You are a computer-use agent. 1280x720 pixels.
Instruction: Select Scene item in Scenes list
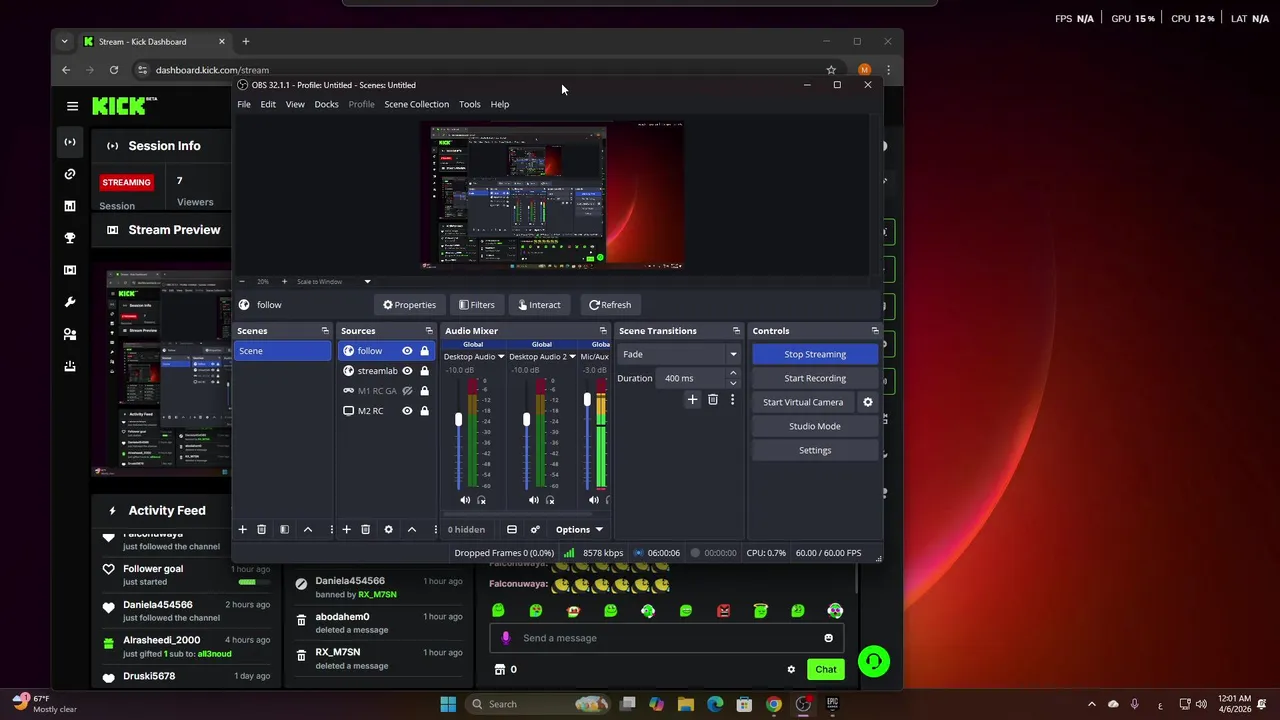coord(283,351)
